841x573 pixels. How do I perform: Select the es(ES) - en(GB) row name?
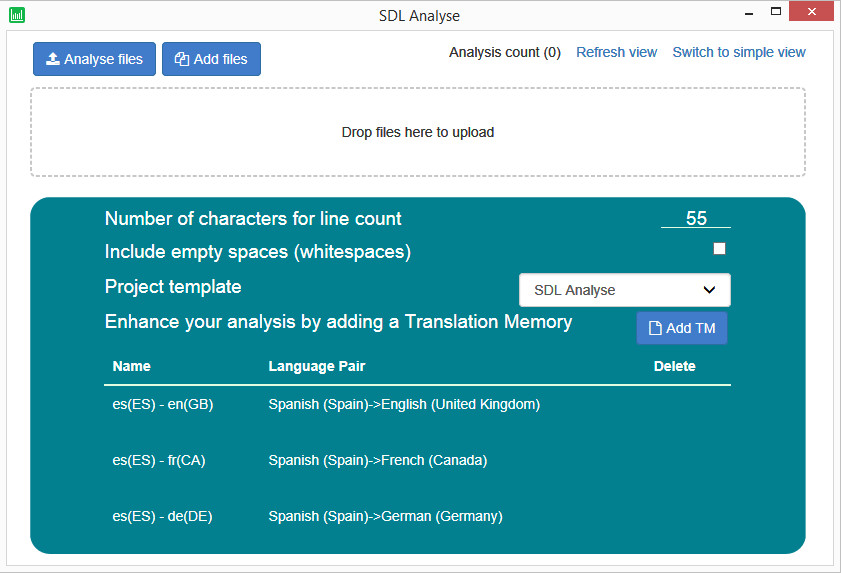tap(163, 404)
